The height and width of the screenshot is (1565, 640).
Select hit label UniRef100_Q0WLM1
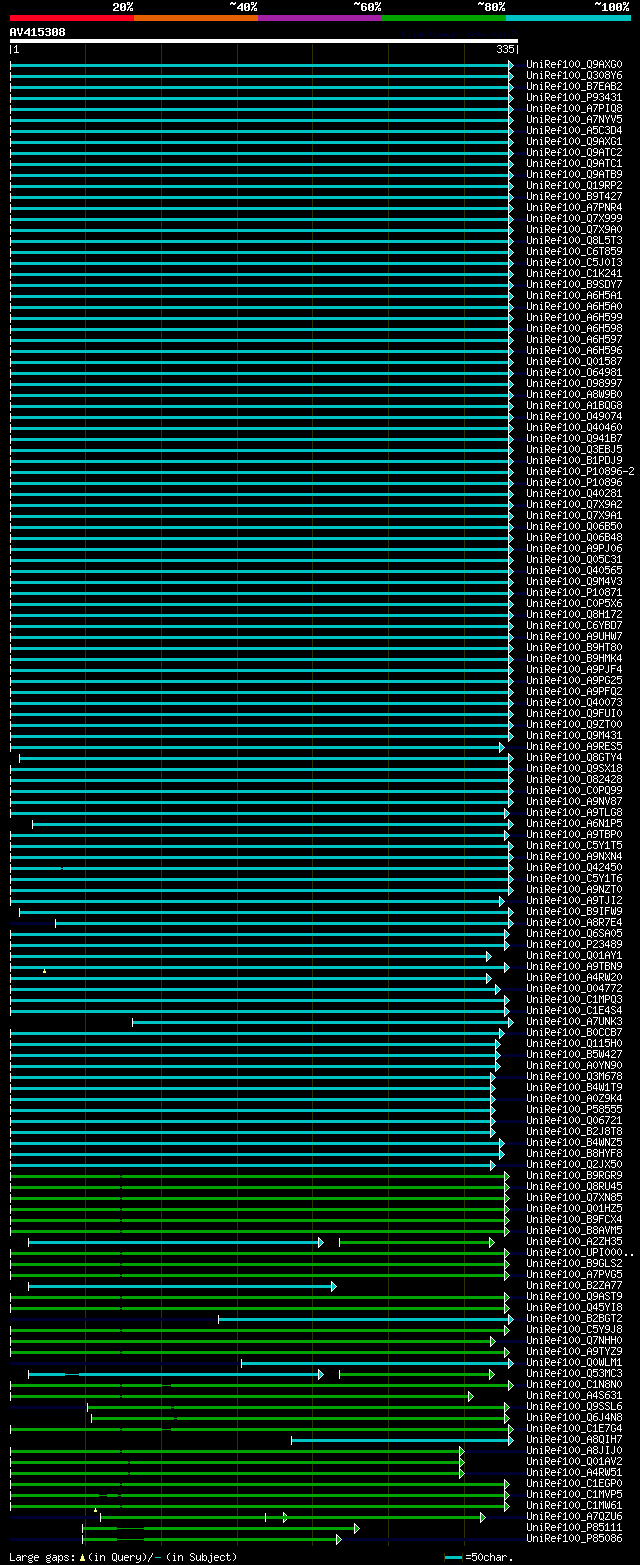pos(574,1363)
